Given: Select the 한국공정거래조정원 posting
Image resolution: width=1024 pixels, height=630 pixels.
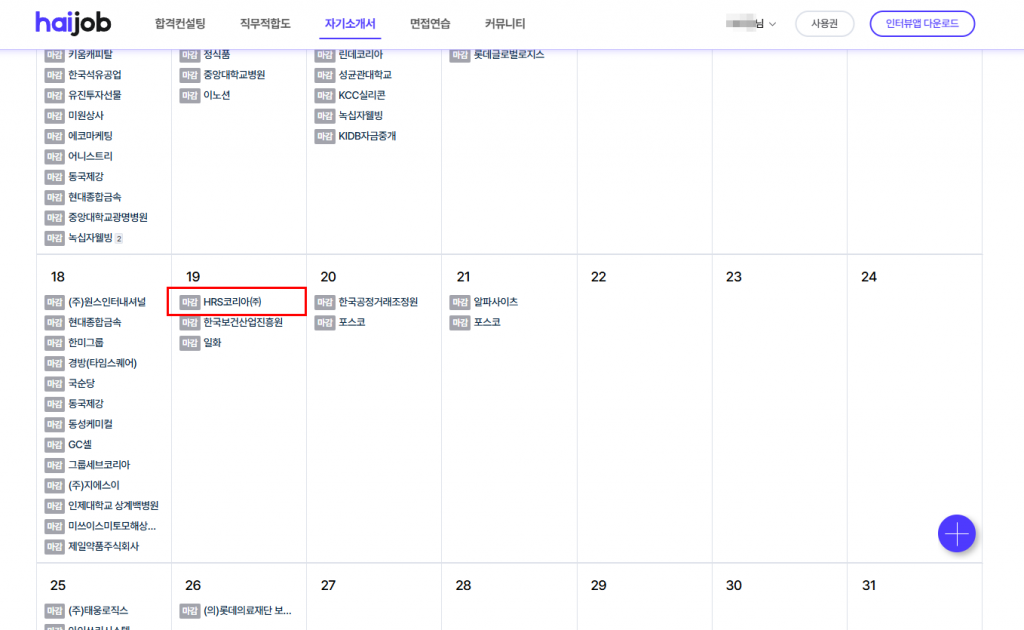Looking at the screenshot, I should (x=378, y=302).
